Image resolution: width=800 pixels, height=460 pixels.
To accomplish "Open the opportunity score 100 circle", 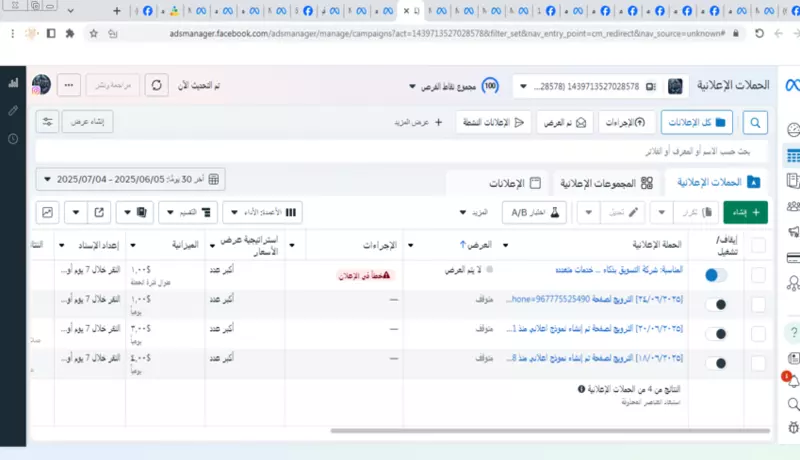I will pos(490,86).
